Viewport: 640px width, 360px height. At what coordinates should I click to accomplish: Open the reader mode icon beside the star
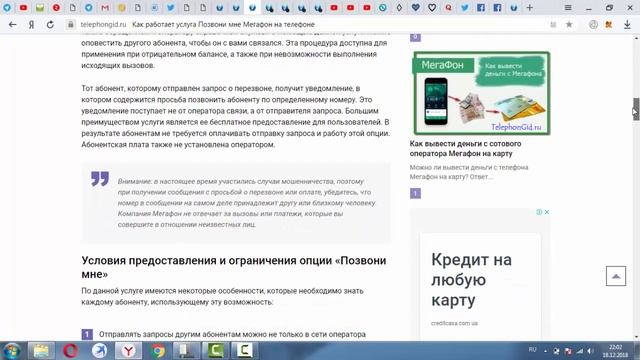click(553, 24)
